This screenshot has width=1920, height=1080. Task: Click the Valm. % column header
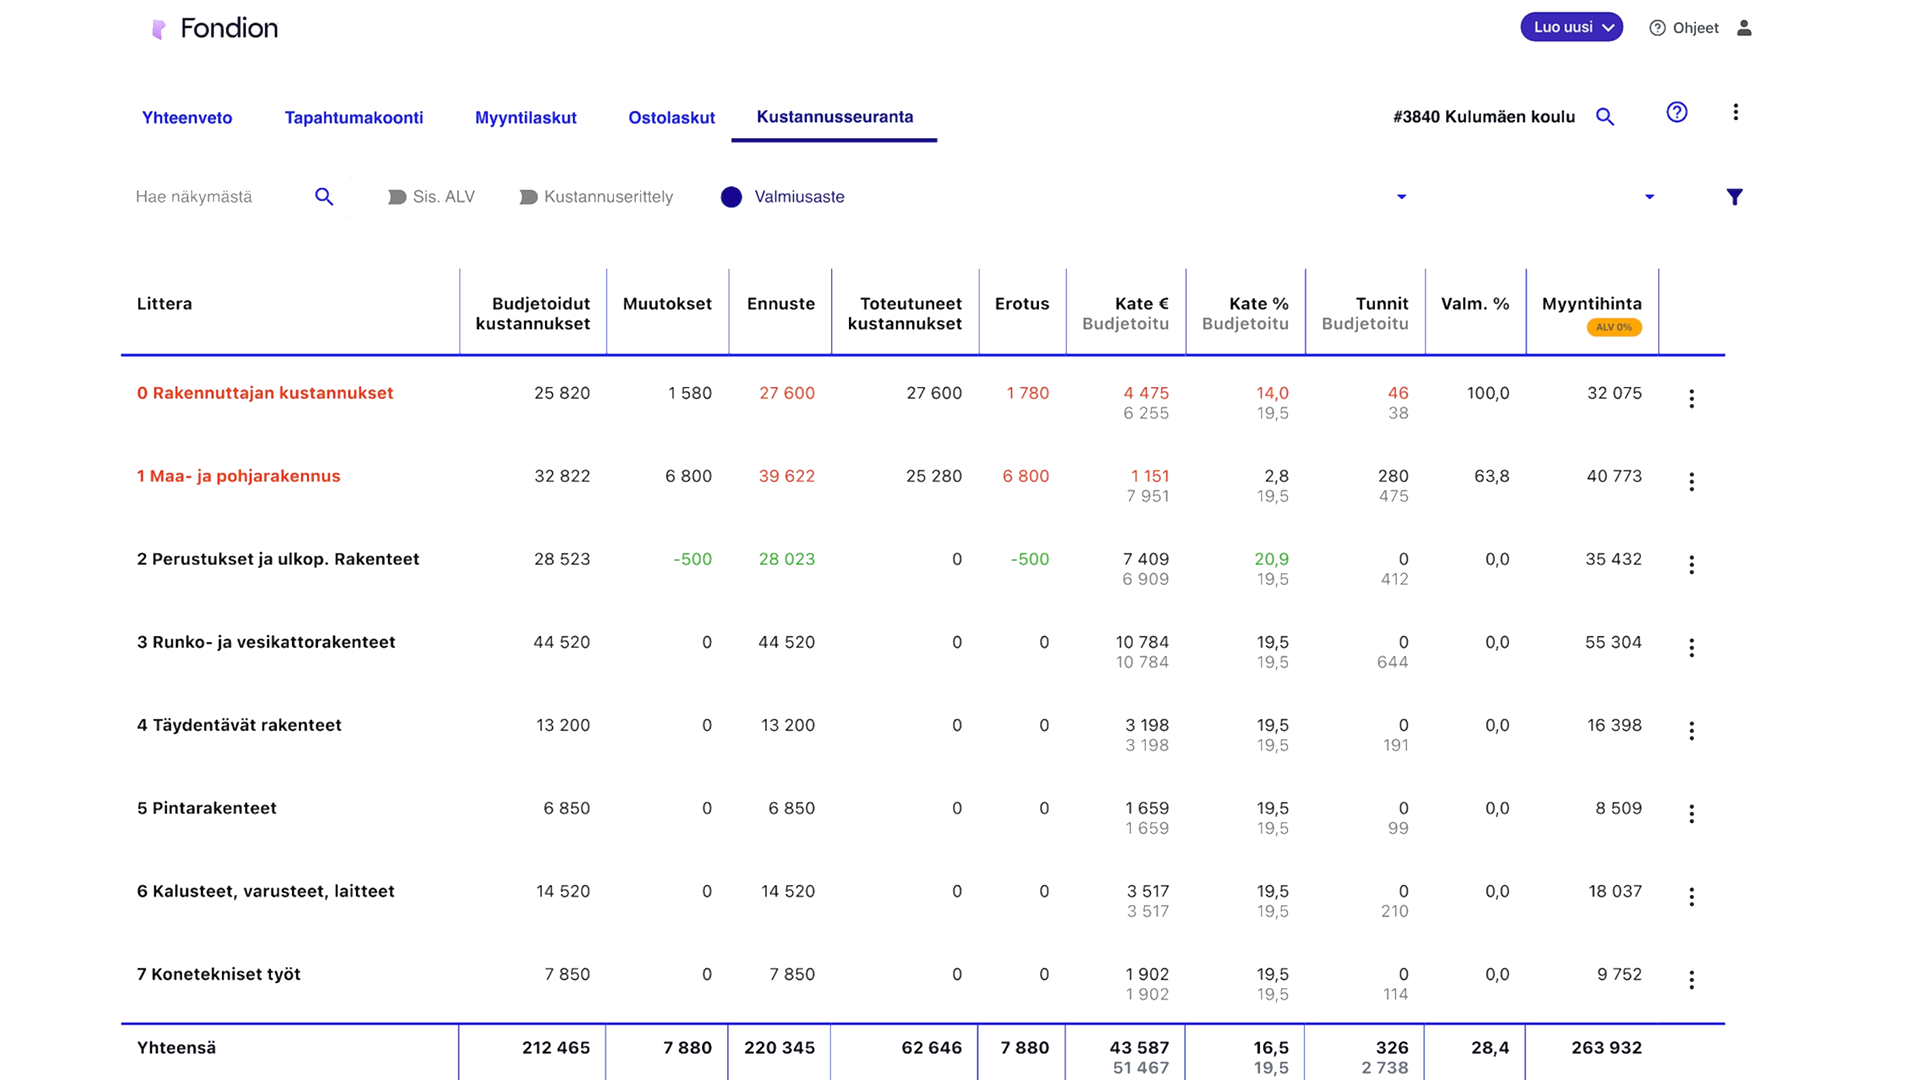tap(1475, 304)
